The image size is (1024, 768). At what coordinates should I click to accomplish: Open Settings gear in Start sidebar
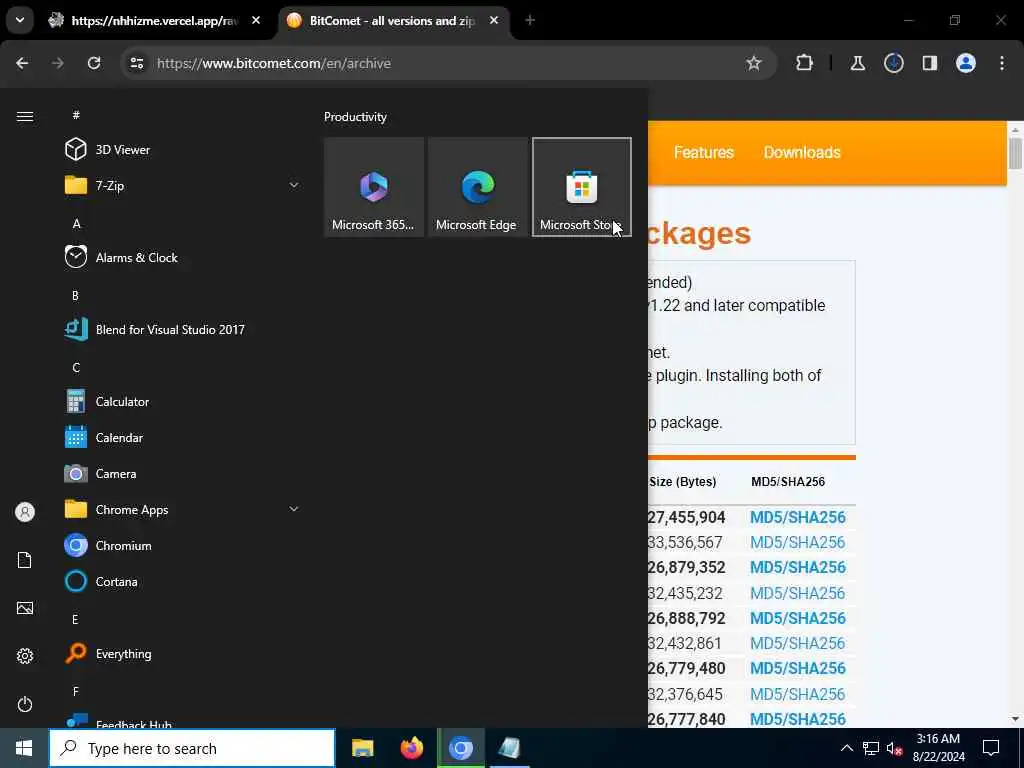click(x=25, y=656)
